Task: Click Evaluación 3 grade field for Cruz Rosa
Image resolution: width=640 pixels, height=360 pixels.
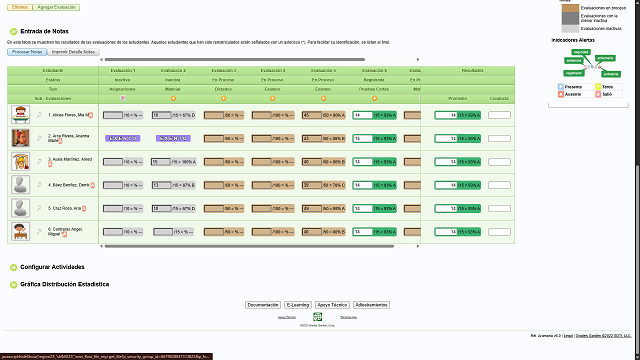Action: click(214, 209)
